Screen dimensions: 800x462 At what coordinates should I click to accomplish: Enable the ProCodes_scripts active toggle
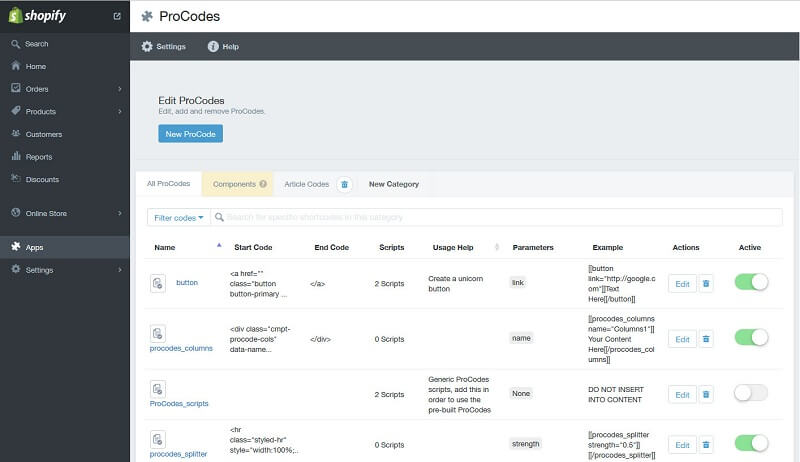pos(751,393)
